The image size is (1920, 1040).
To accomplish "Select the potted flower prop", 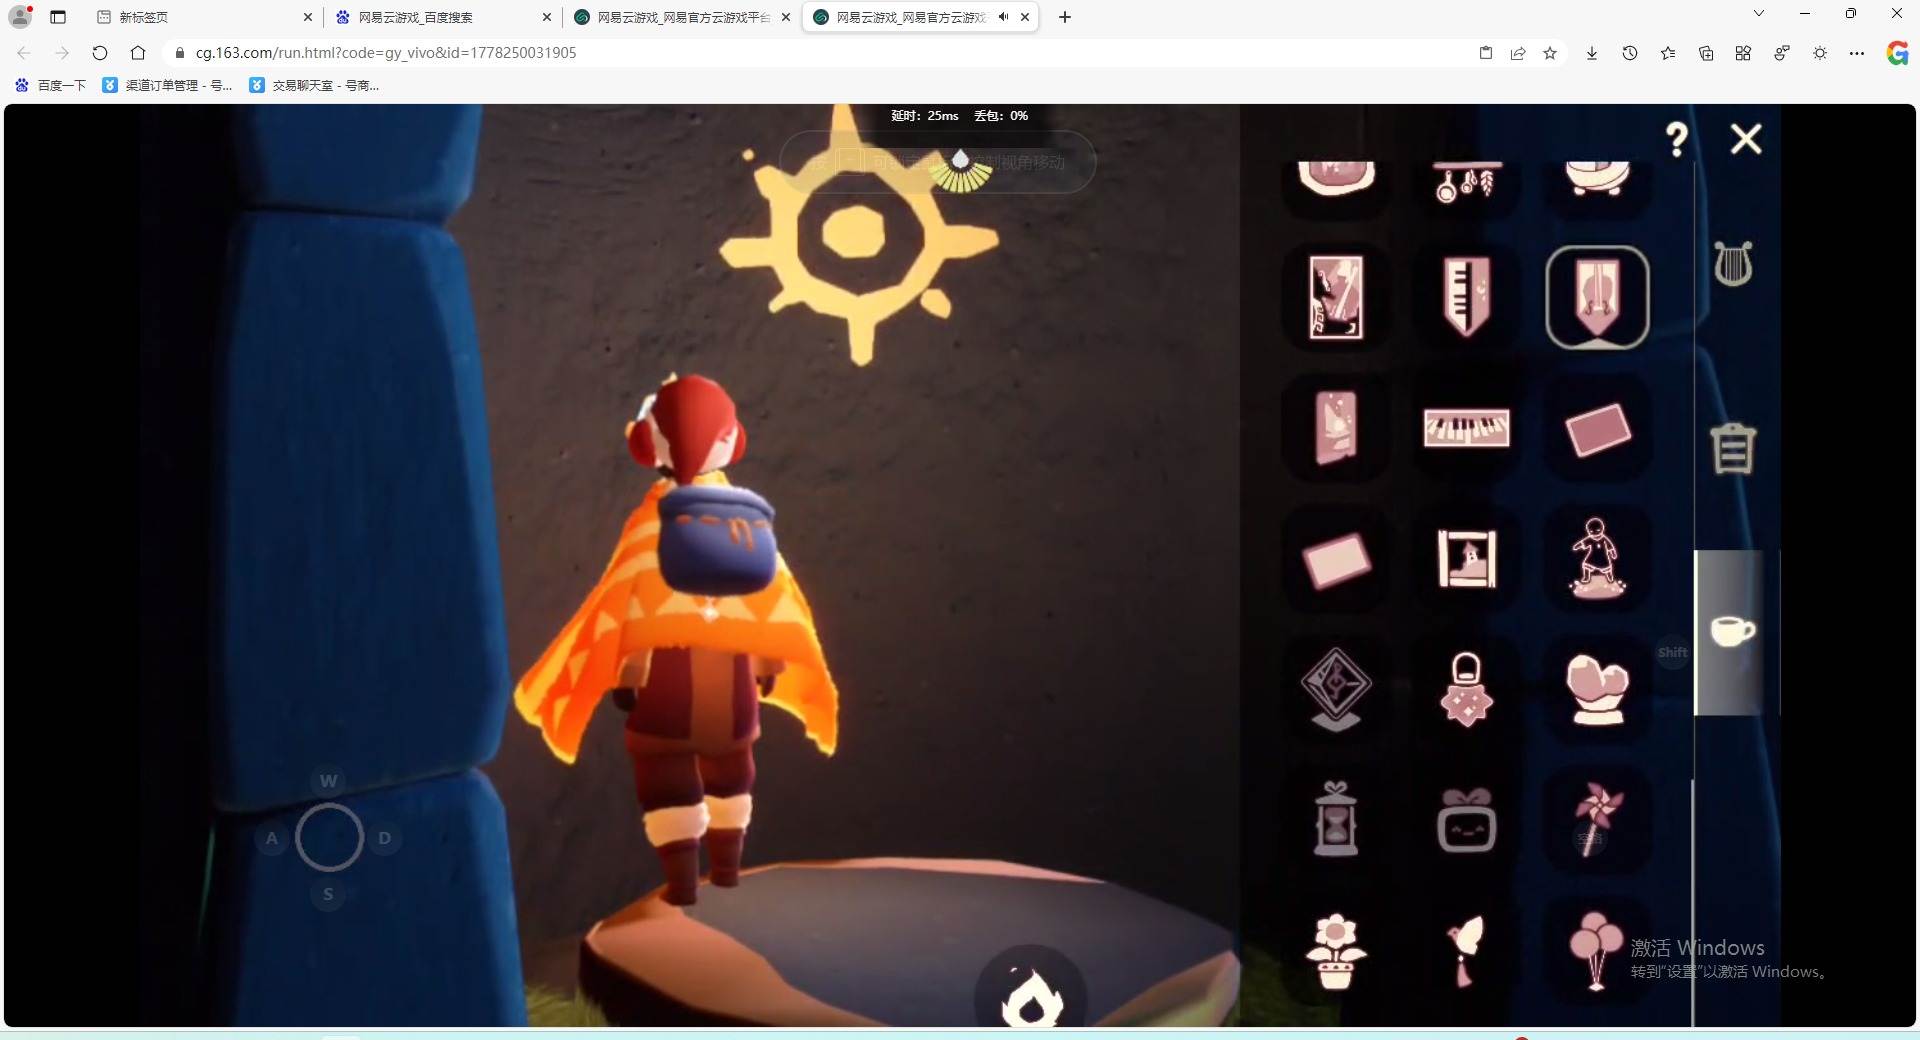I will click(x=1336, y=951).
